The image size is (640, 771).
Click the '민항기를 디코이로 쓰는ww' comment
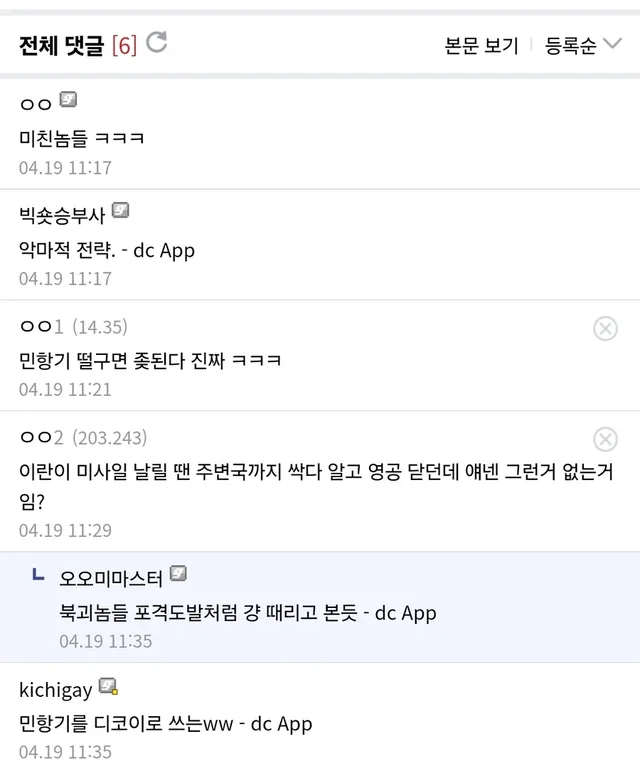pos(166,723)
